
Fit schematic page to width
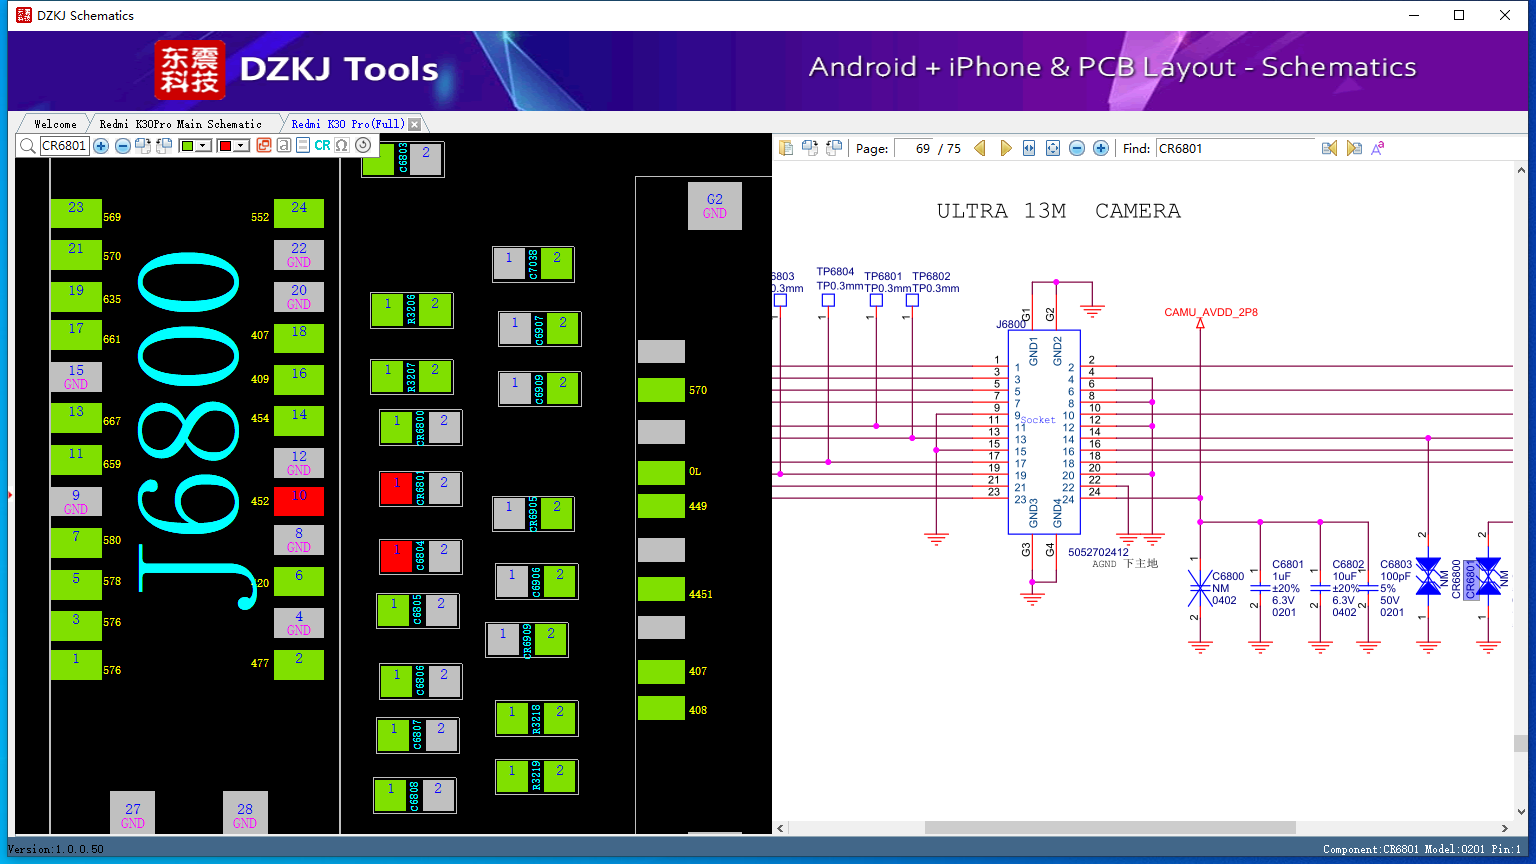1029,148
